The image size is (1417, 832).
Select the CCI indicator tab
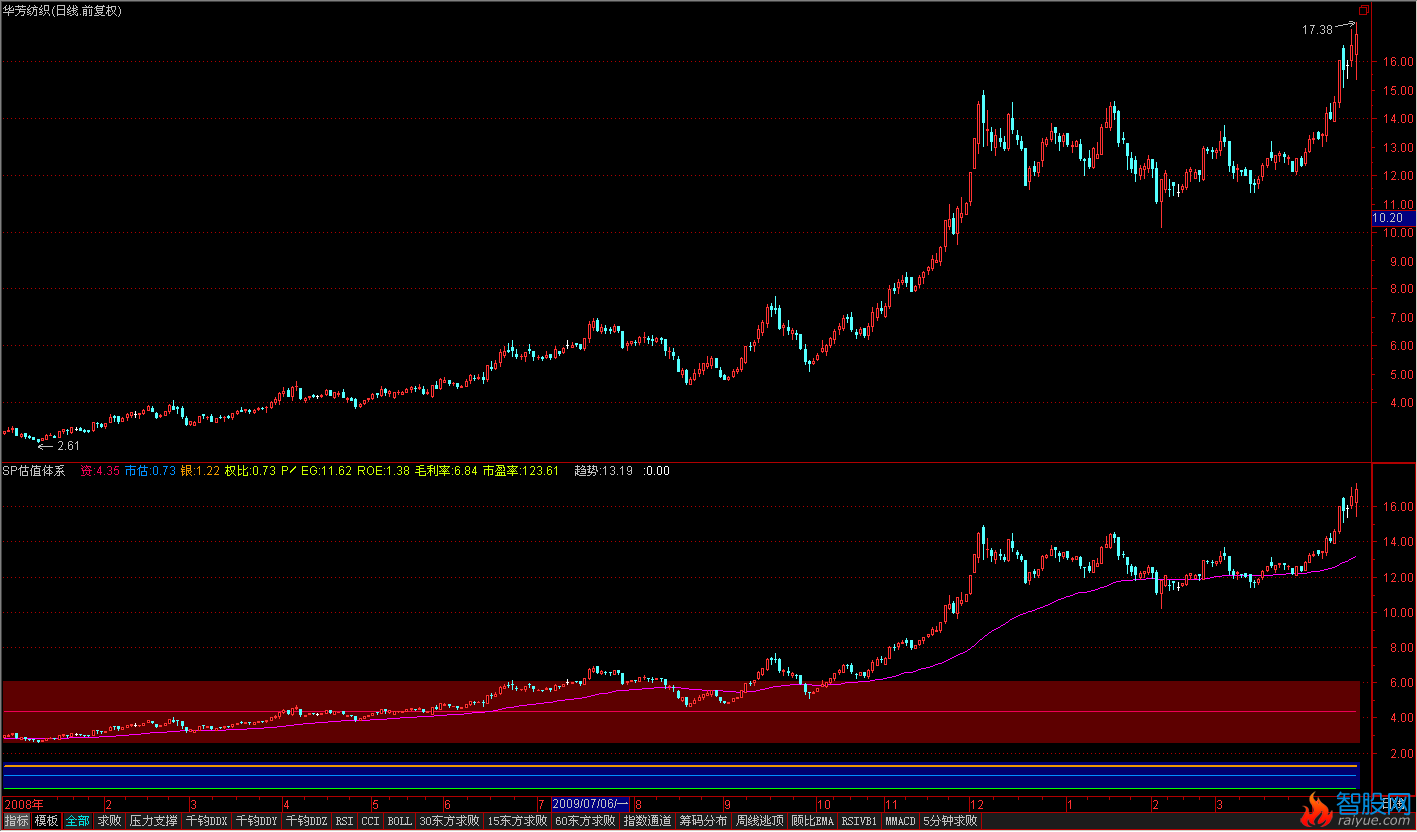(370, 821)
